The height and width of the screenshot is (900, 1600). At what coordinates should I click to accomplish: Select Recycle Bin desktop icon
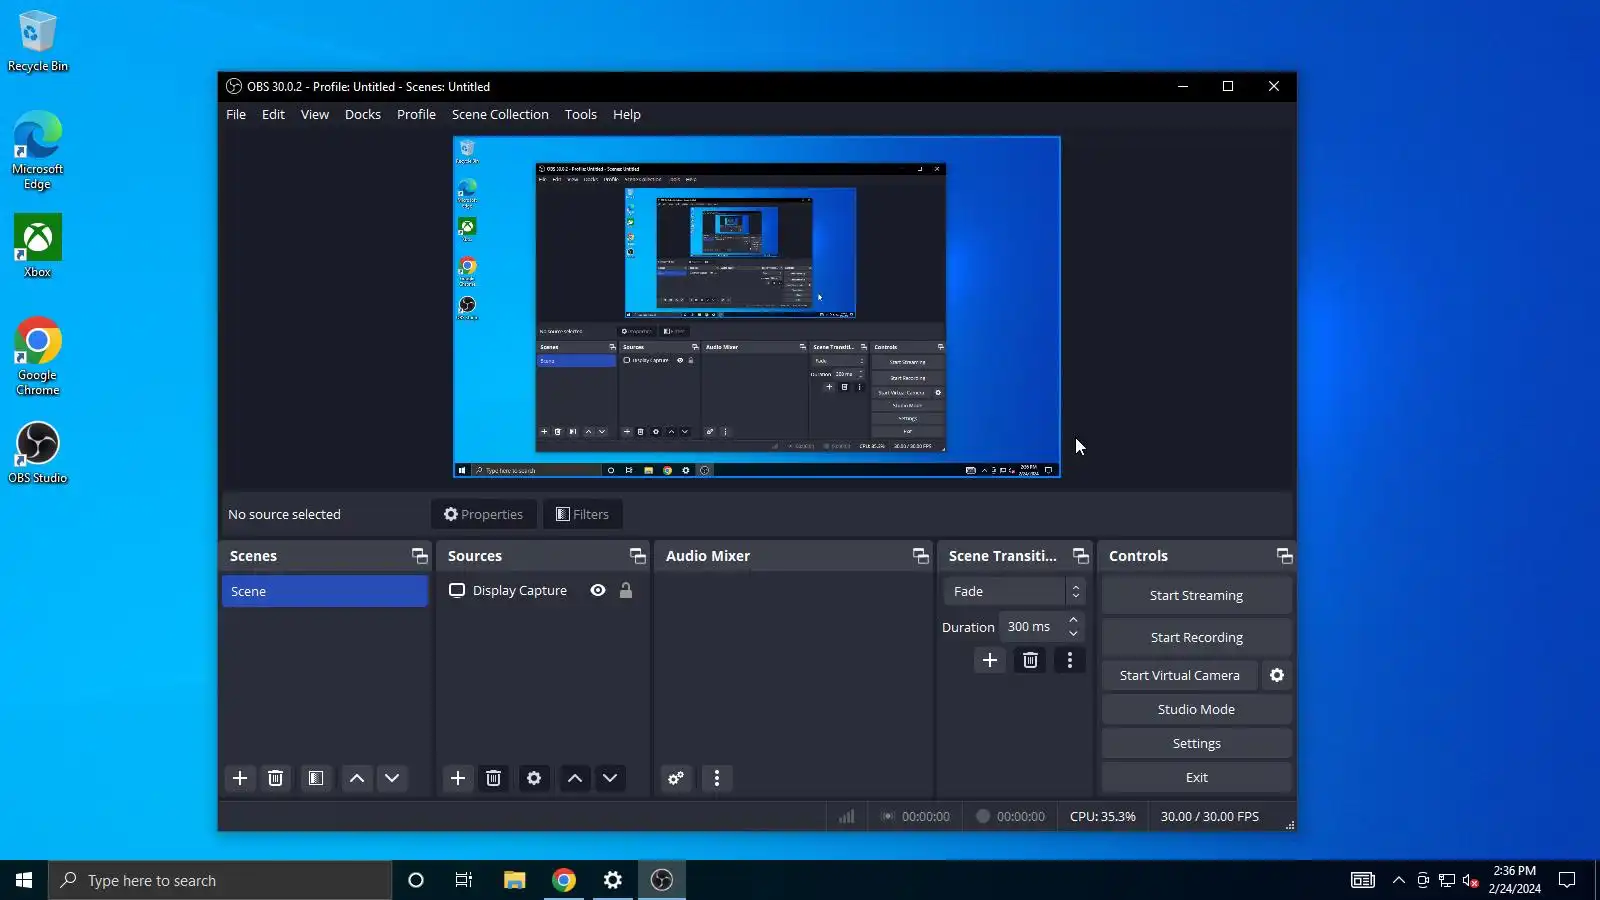(38, 42)
